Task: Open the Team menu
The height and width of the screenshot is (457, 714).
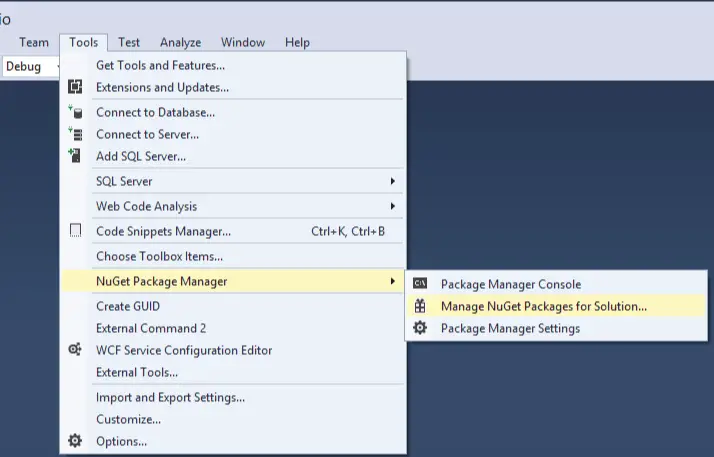Action: (34, 42)
